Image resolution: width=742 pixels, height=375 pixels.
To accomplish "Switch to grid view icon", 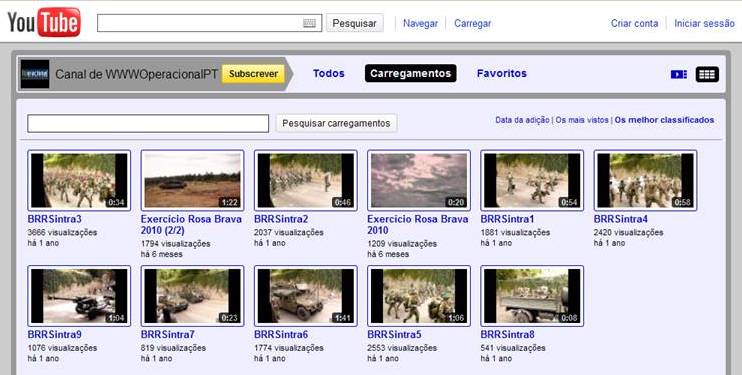I will 707,74.
